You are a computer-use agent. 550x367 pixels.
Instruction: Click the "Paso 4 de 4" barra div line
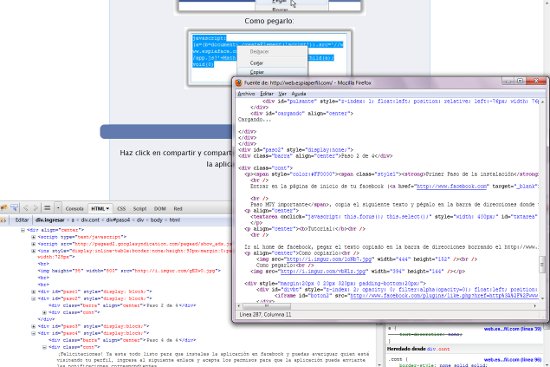point(122,340)
